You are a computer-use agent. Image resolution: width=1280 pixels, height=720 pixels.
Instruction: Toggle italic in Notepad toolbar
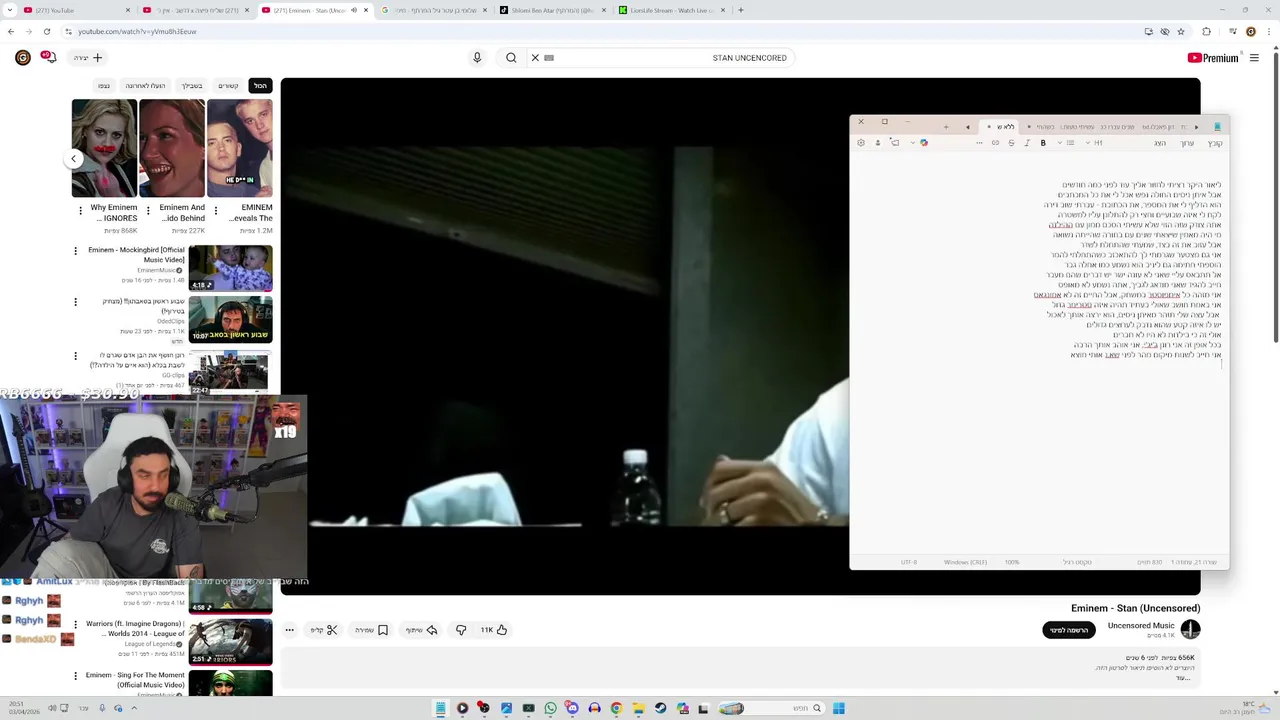[x=1027, y=143]
